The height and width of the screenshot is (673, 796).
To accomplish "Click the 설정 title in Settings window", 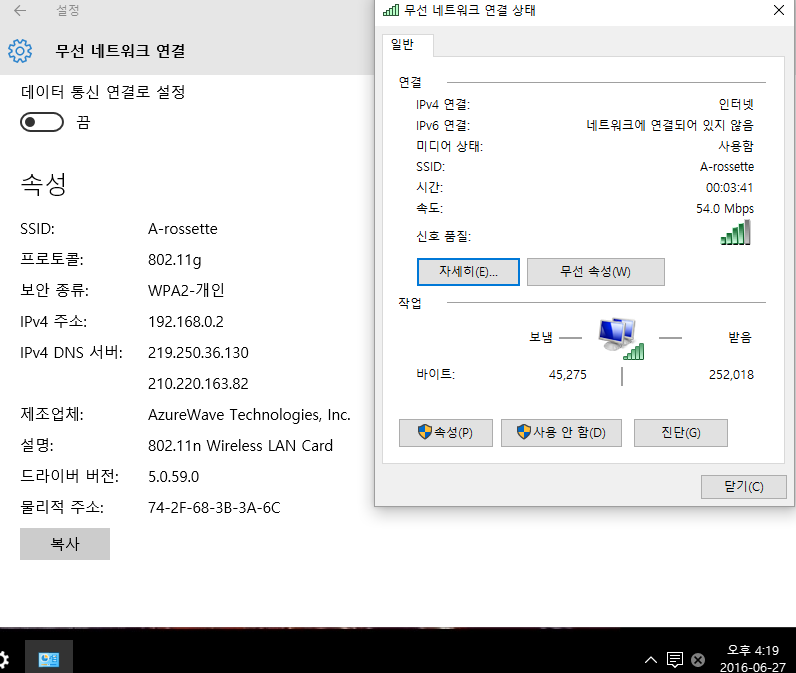I will coord(68,10).
